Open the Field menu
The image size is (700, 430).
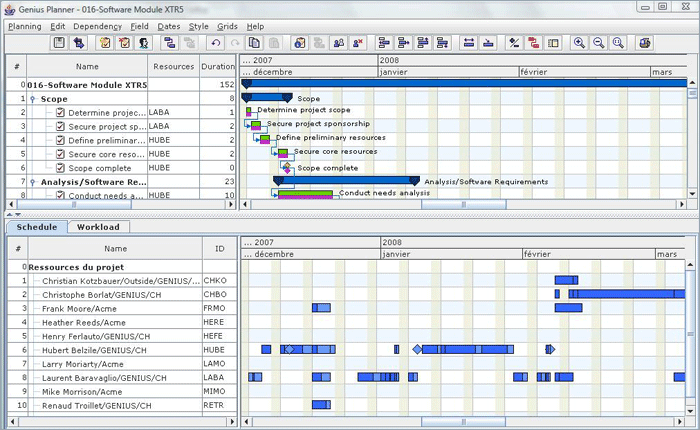click(x=139, y=26)
